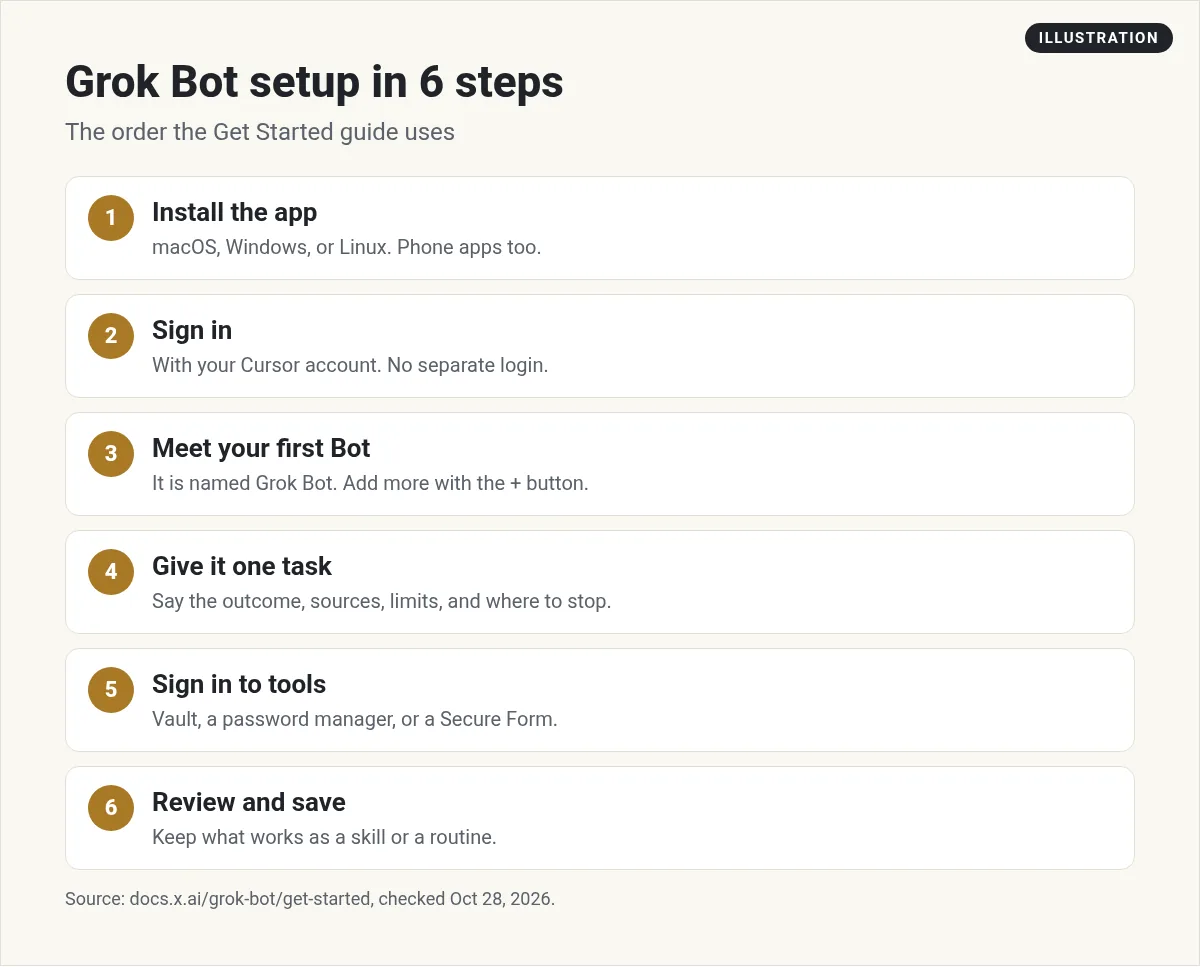Click the step 1 number circle
Screen dimensions: 1200x967
[x=111, y=218]
